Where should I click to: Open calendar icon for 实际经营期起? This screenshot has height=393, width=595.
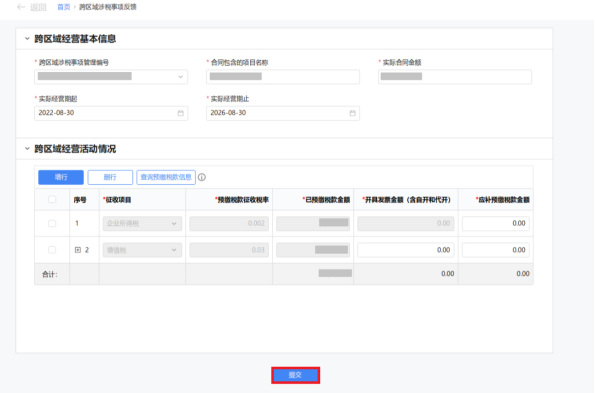pyautogui.click(x=181, y=113)
